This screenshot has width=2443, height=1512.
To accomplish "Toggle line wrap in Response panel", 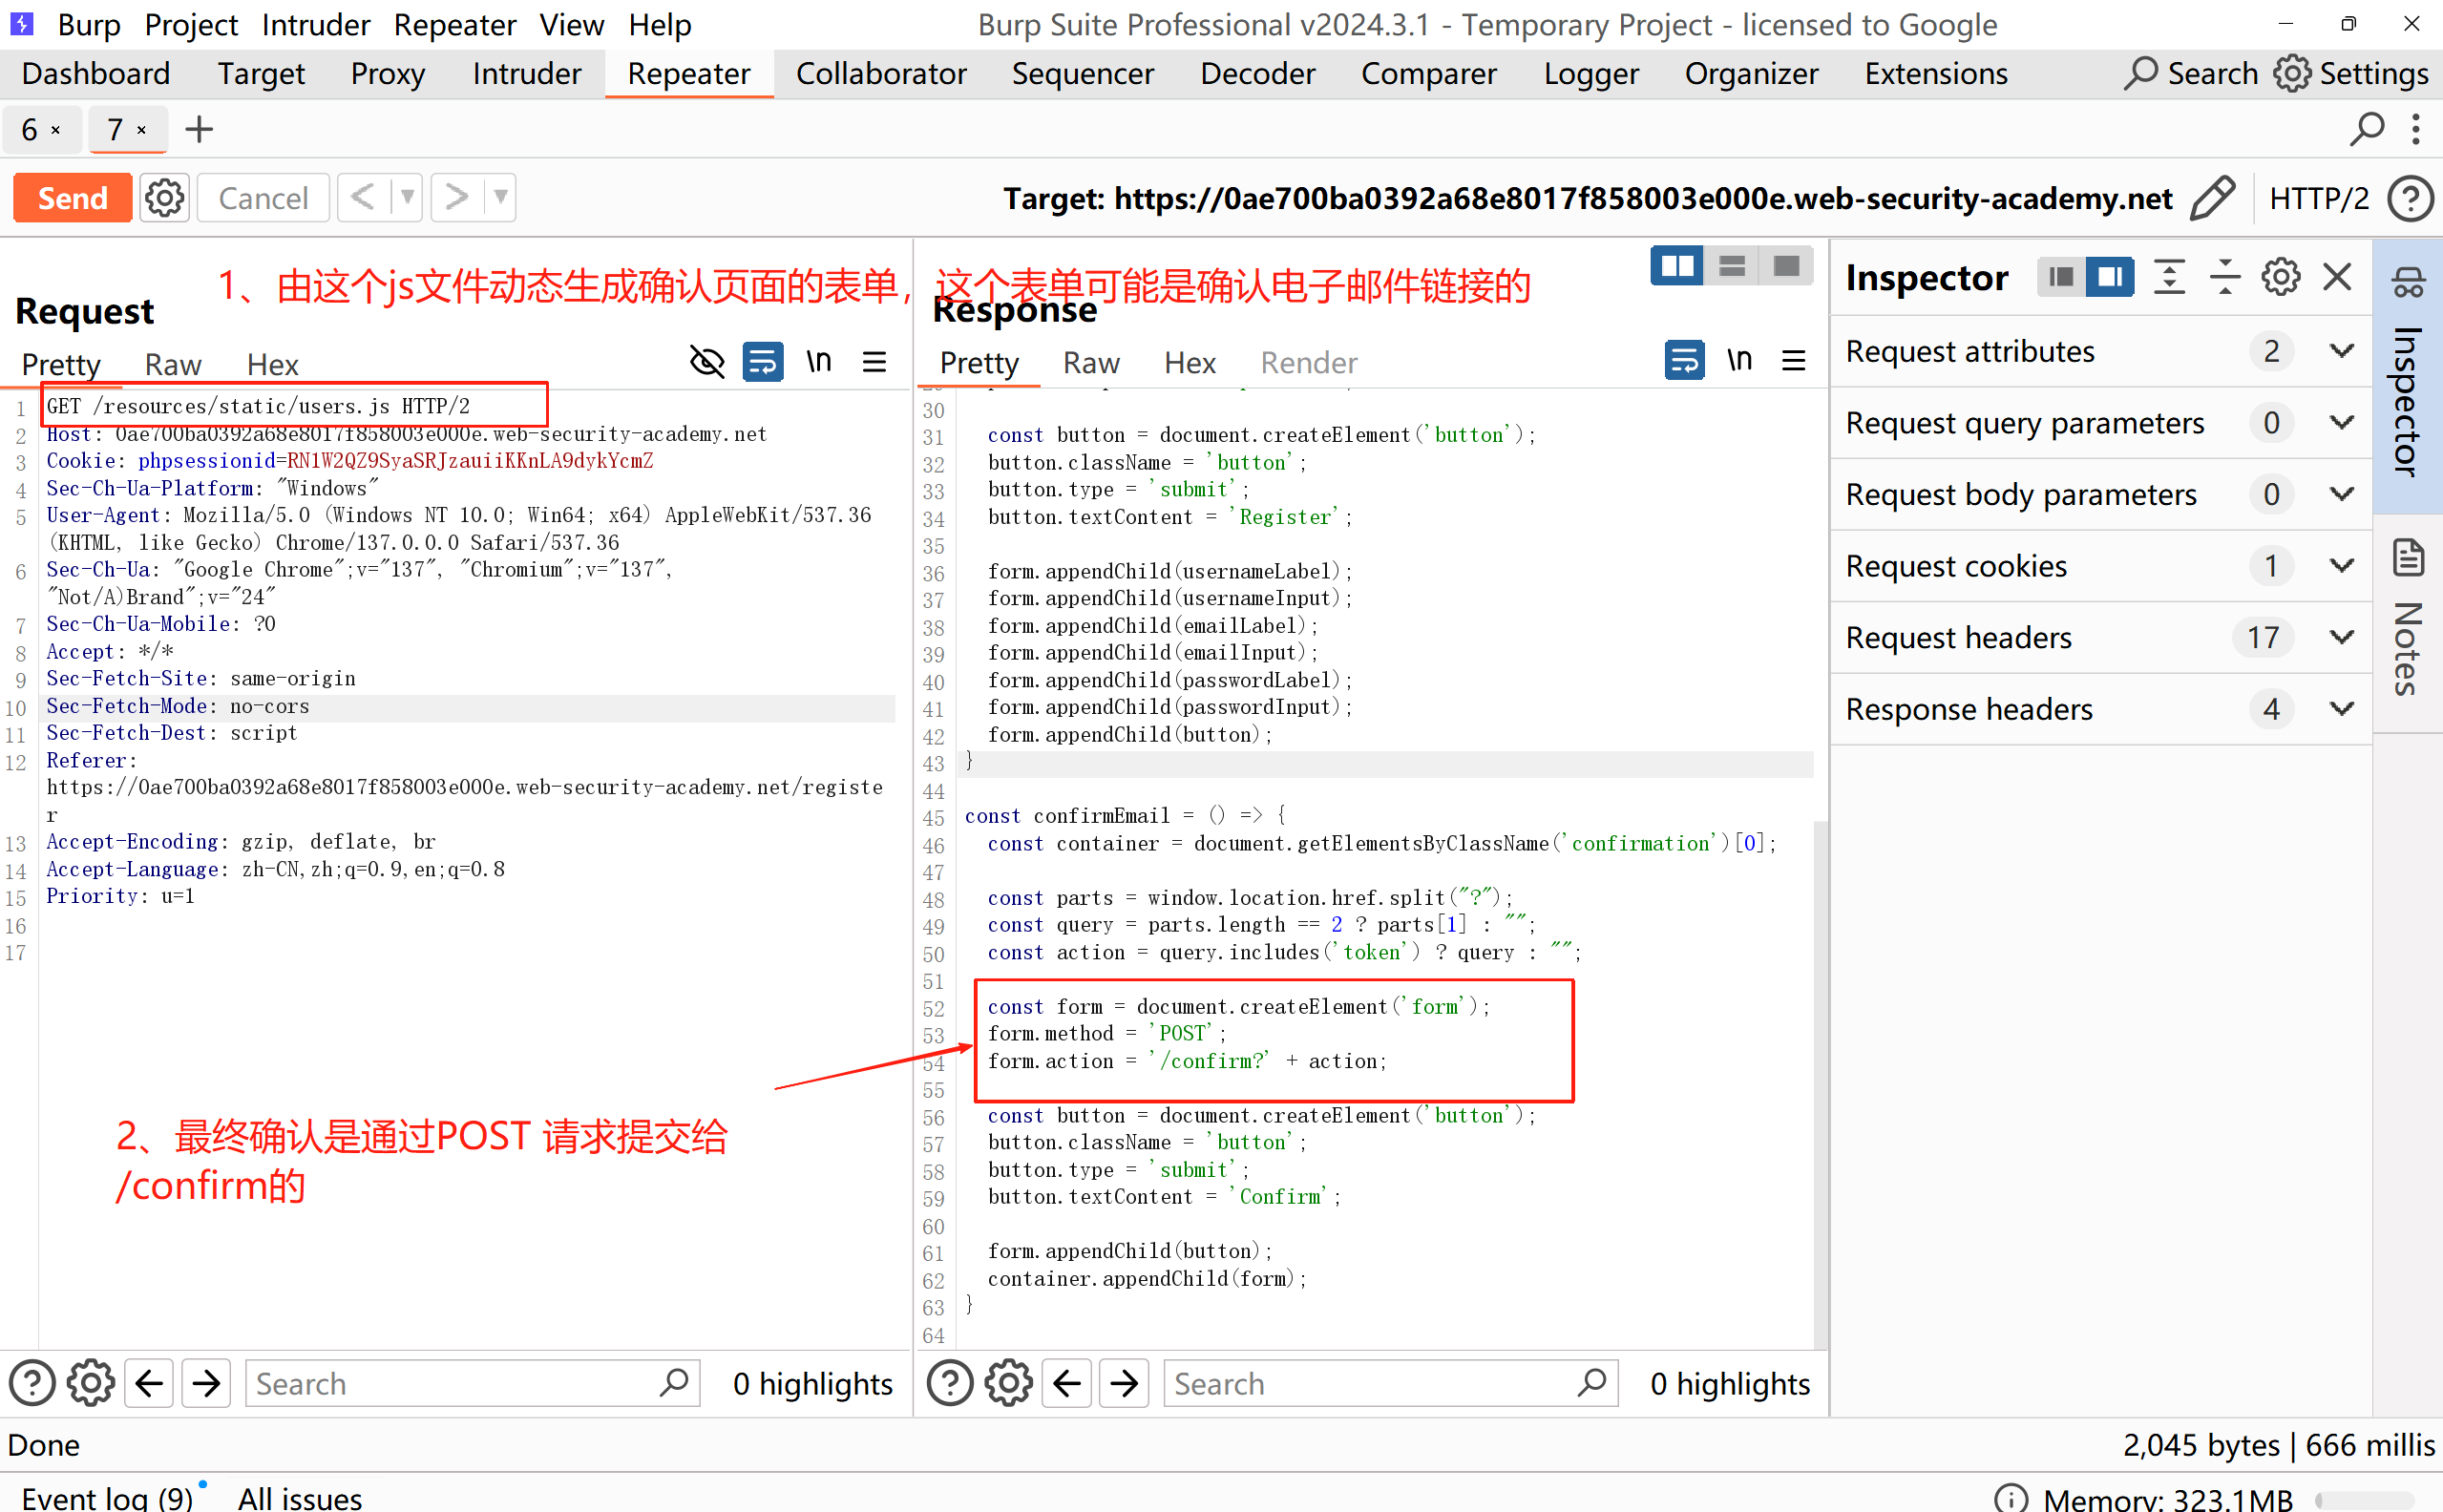I will (1684, 361).
